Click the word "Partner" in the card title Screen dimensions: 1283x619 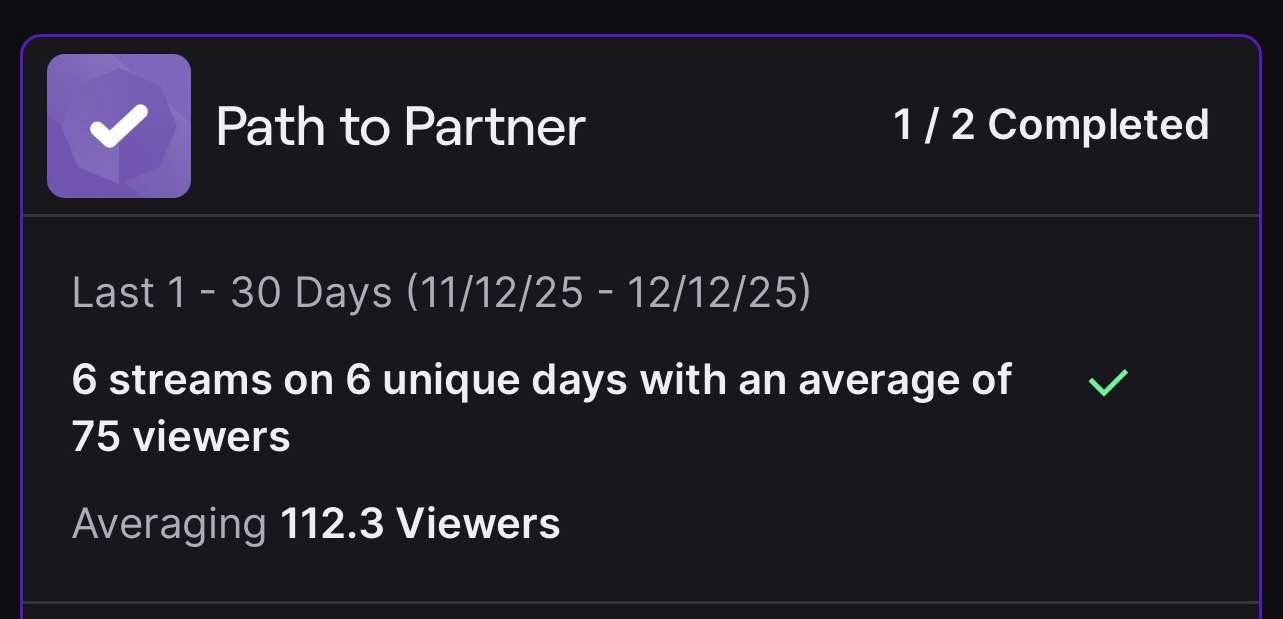(x=494, y=127)
